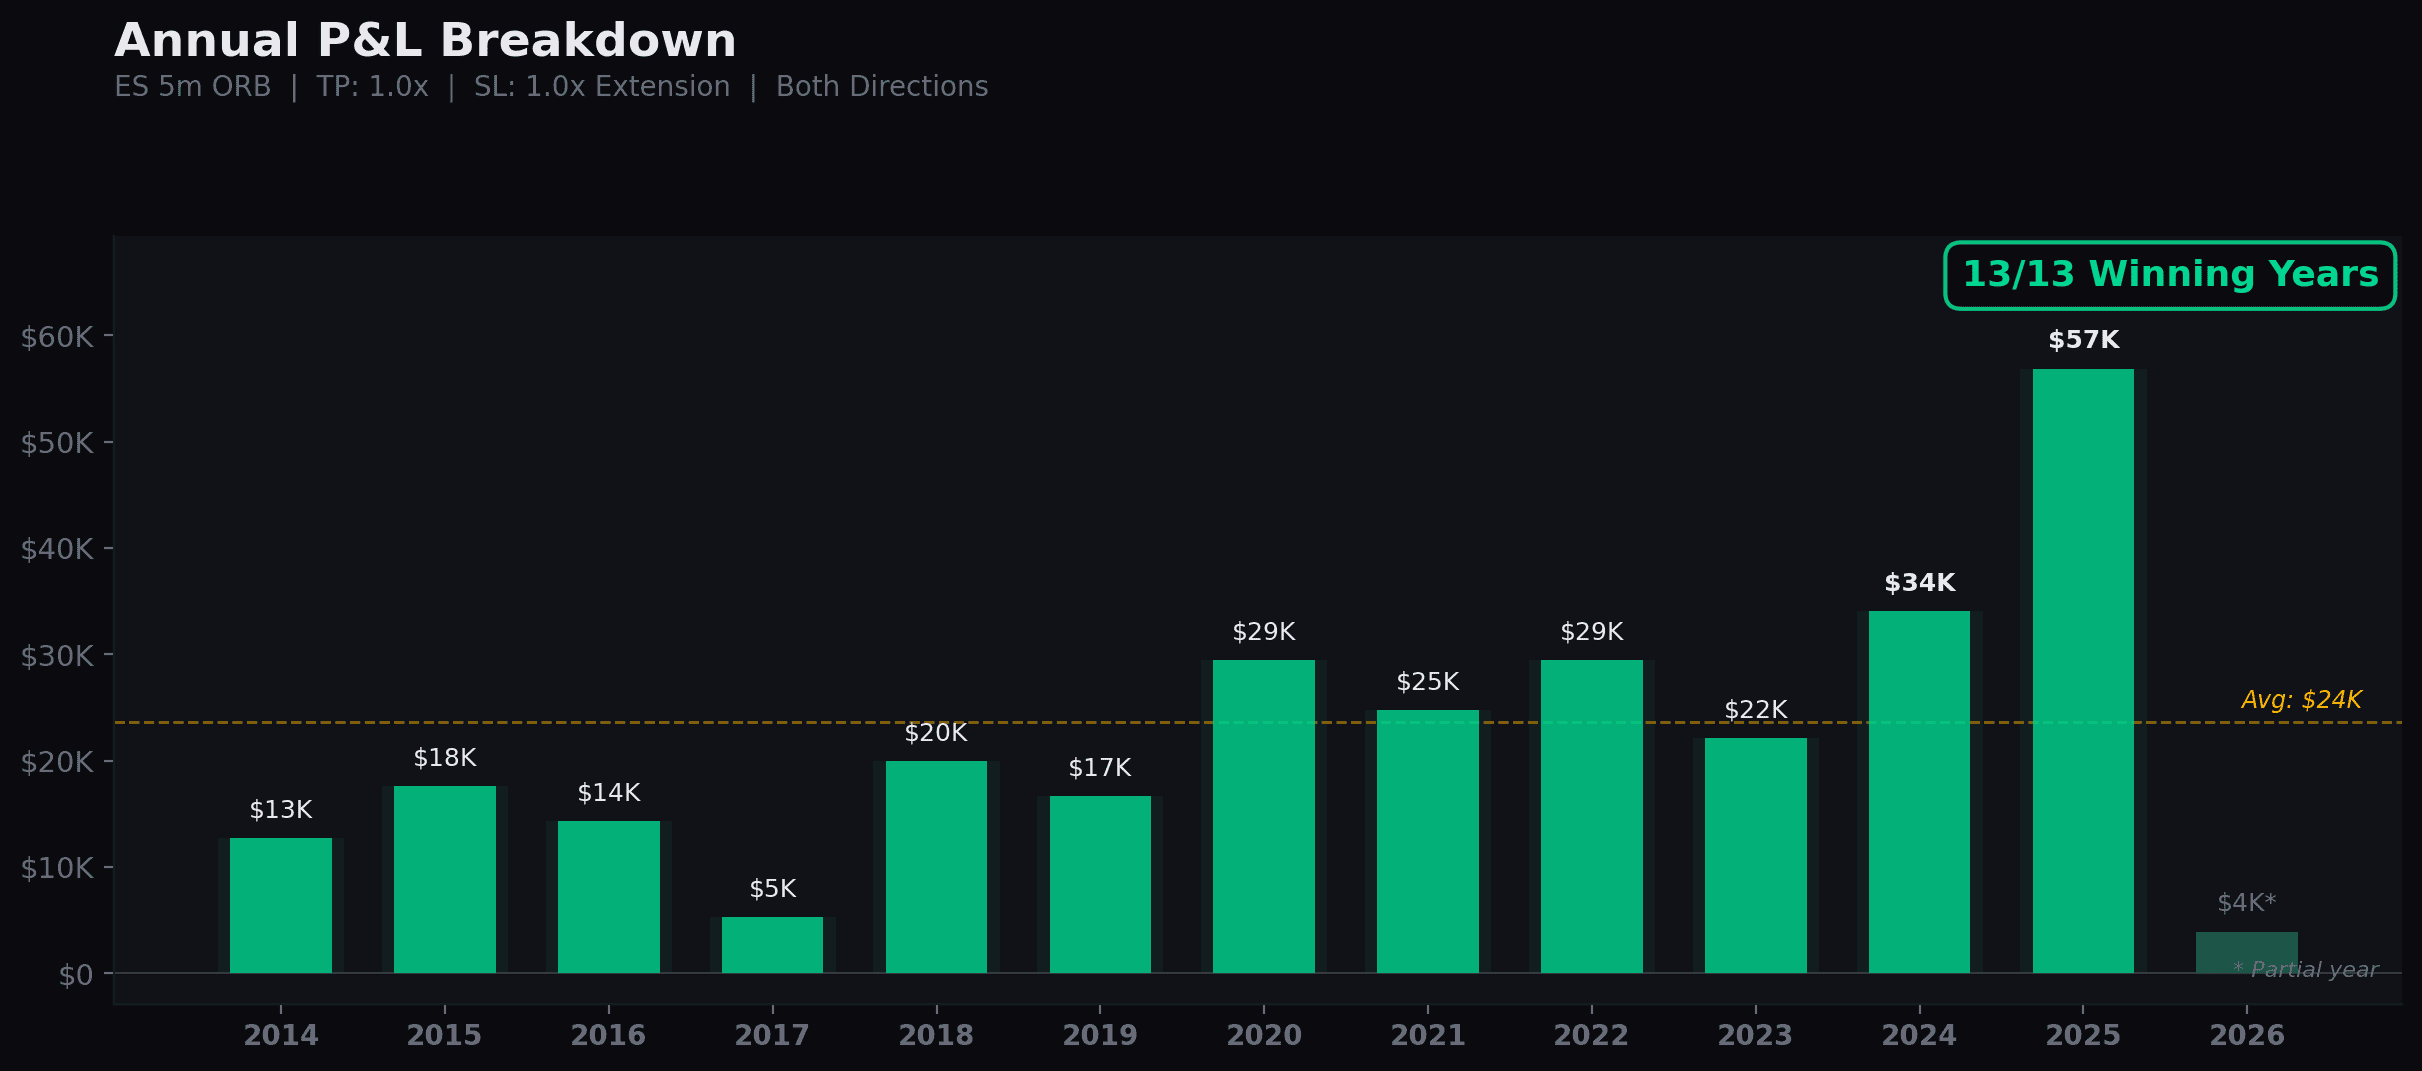Image resolution: width=2422 pixels, height=1071 pixels.
Task: Select the Annual P&L Breakdown title
Action: point(425,40)
